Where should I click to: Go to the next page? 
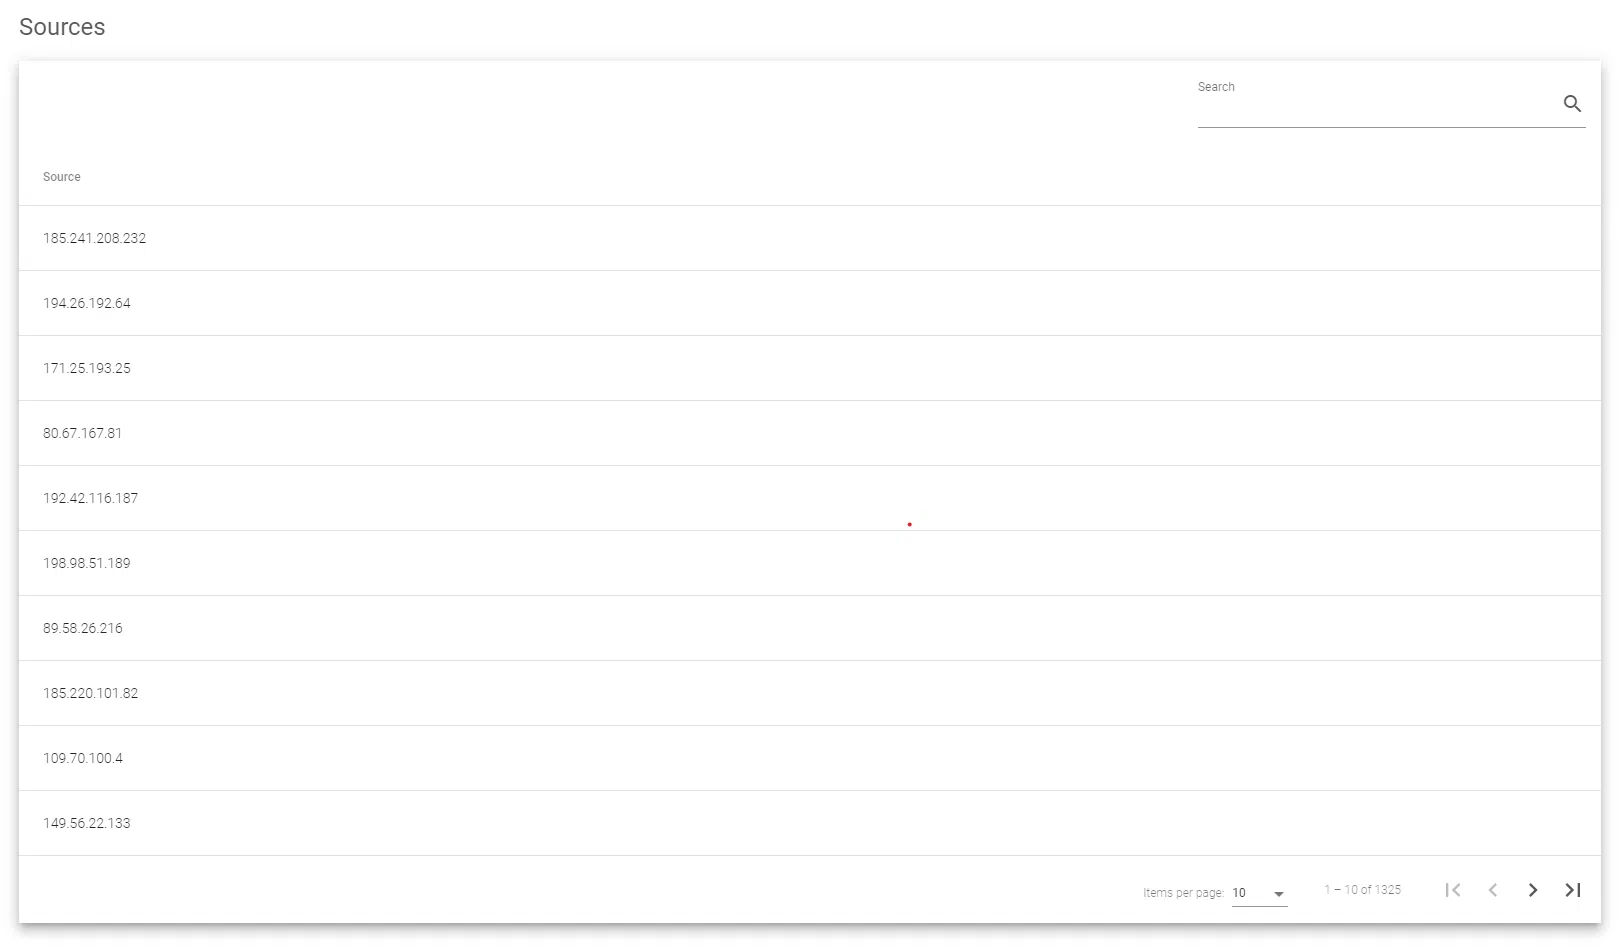tap(1533, 890)
